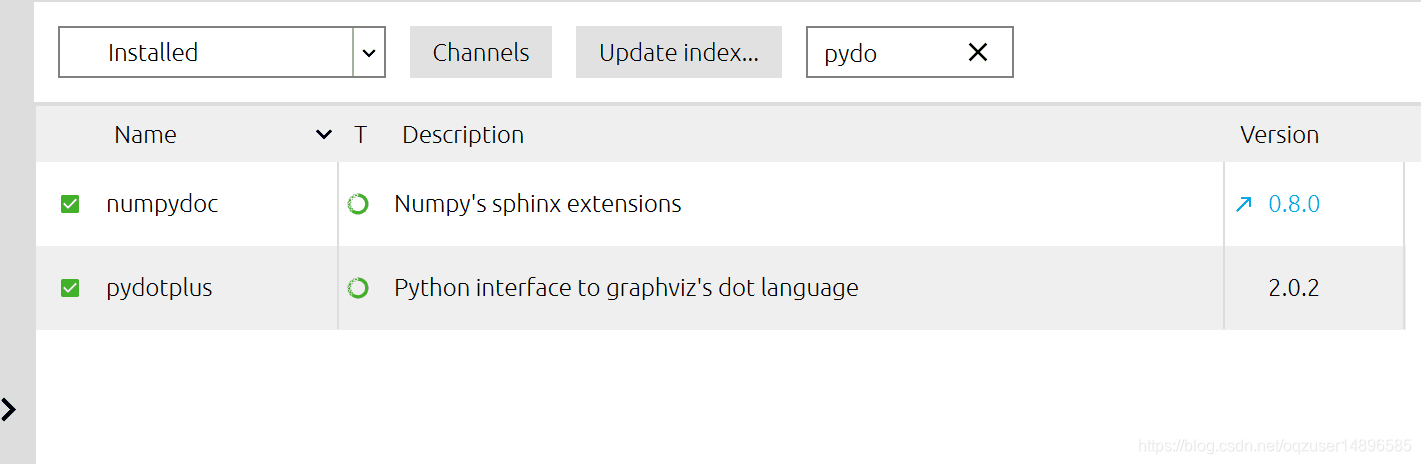Uncheck the numpydoc package checkbox
The width and height of the screenshot is (1421, 464).
click(x=70, y=204)
